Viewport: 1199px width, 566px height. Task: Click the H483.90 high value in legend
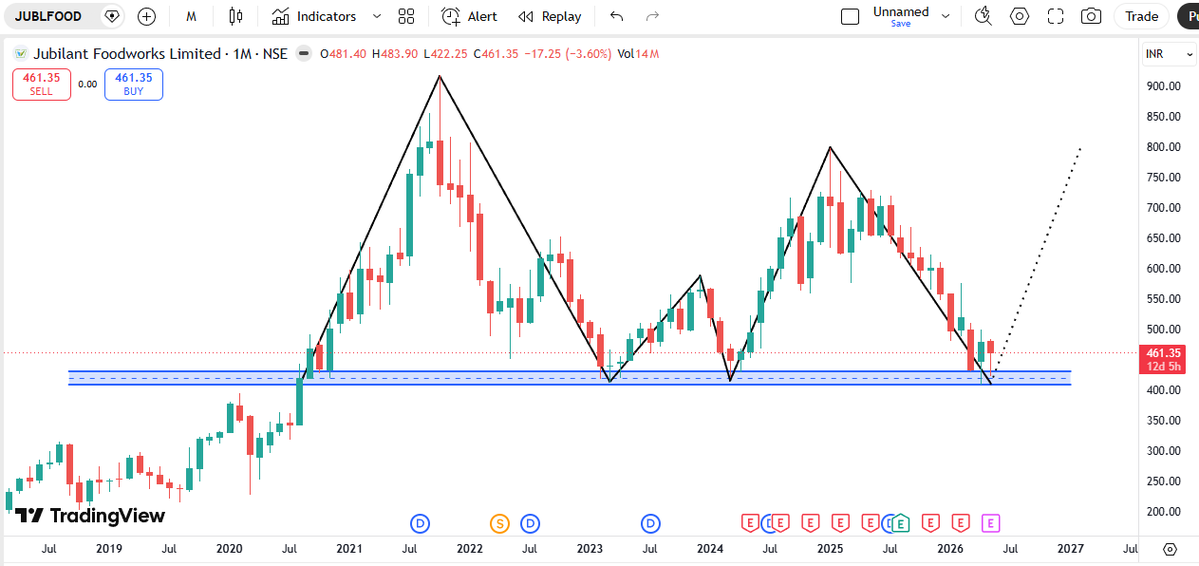(x=395, y=54)
